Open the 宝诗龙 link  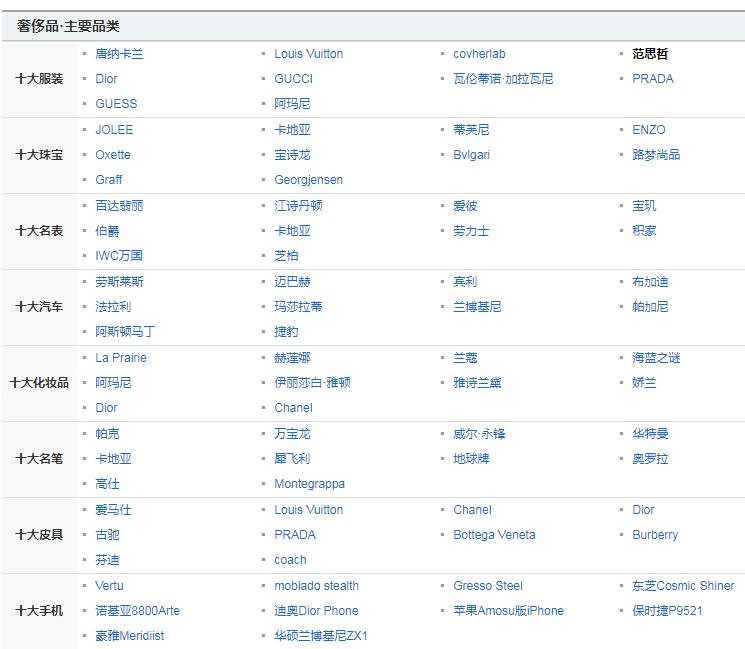292,155
